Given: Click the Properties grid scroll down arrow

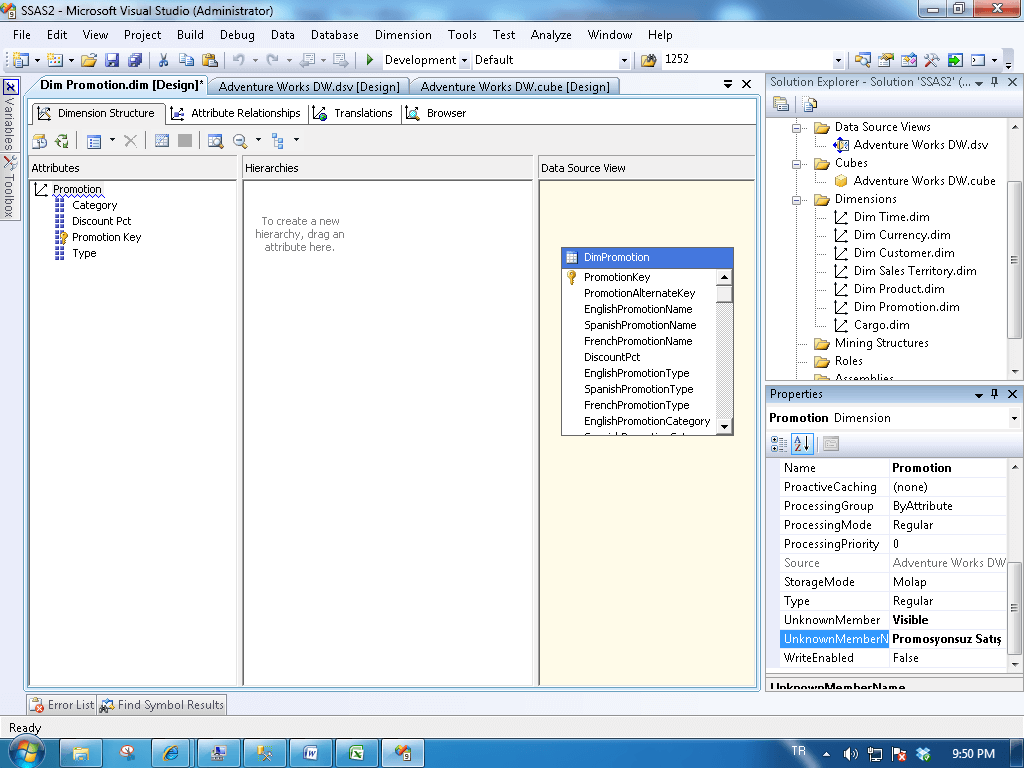Looking at the screenshot, I should pyautogui.click(x=1014, y=664).
